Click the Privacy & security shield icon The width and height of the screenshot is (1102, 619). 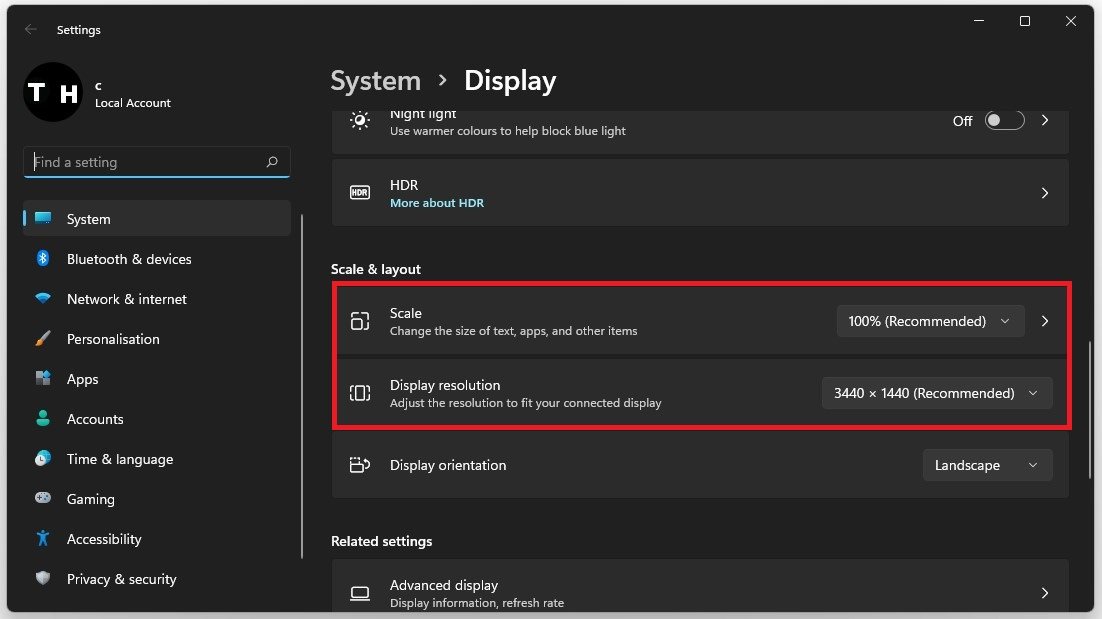pyautogui.click(x=43, y=579)
